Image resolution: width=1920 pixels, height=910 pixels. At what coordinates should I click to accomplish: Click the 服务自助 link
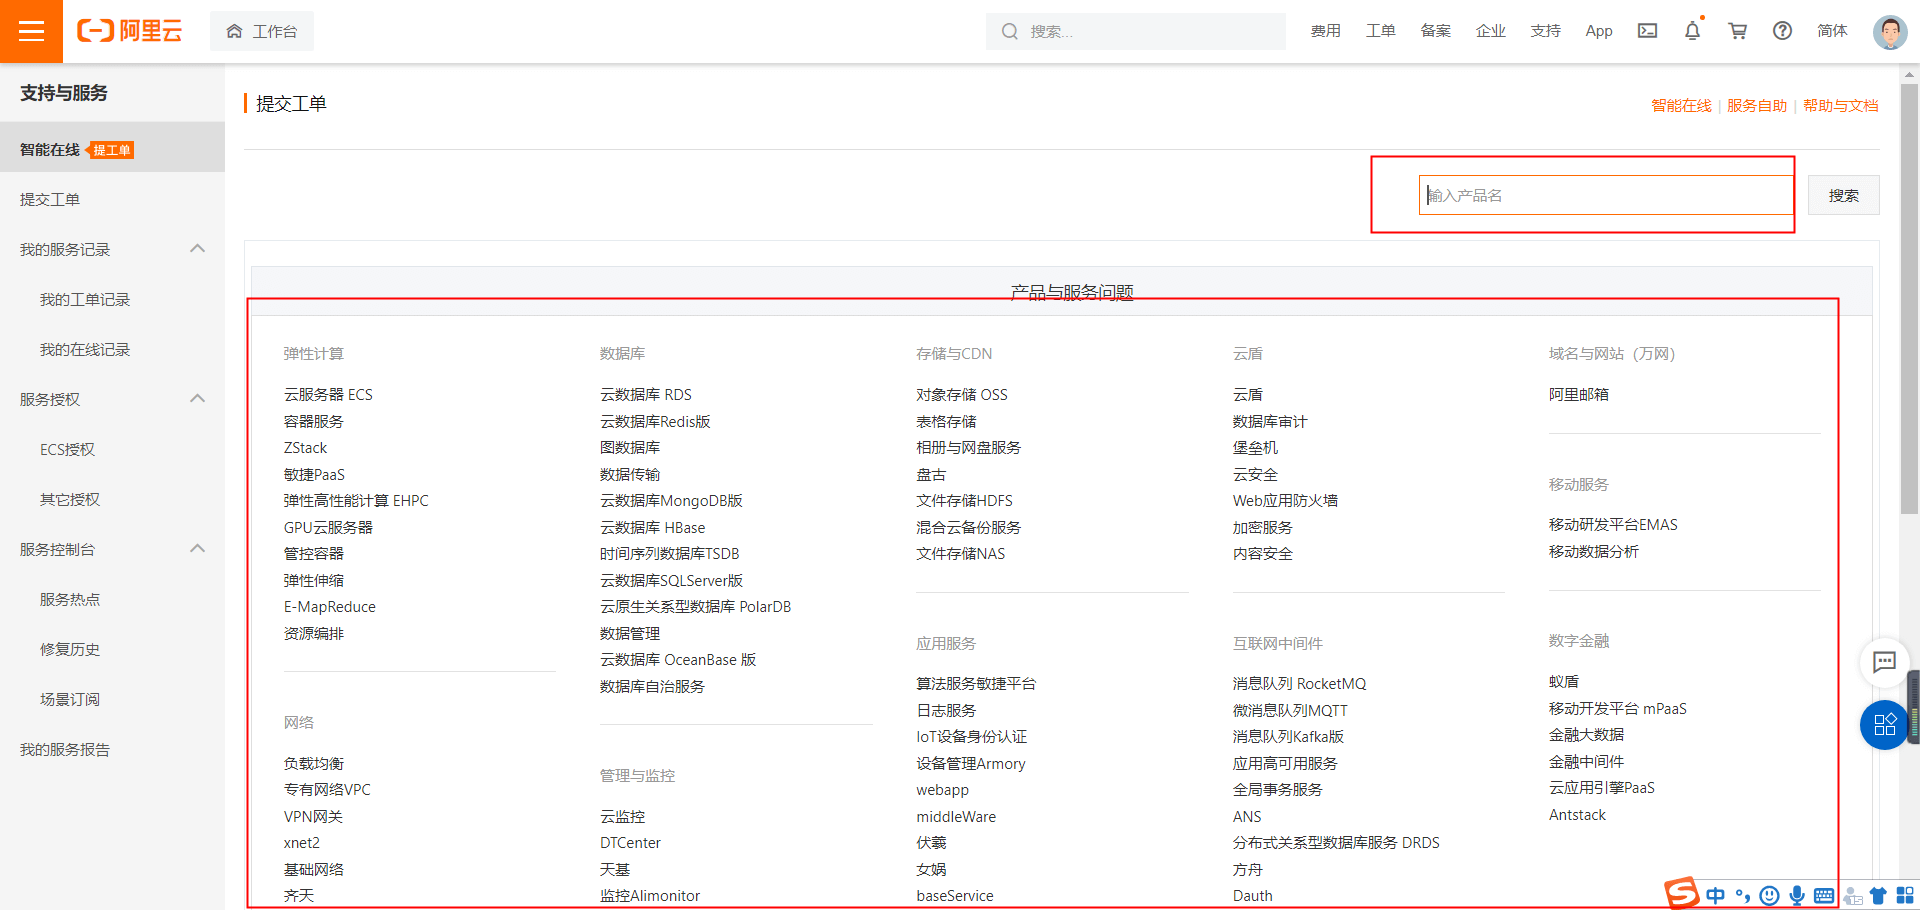pyautogui.click(x=1757, y=105)
